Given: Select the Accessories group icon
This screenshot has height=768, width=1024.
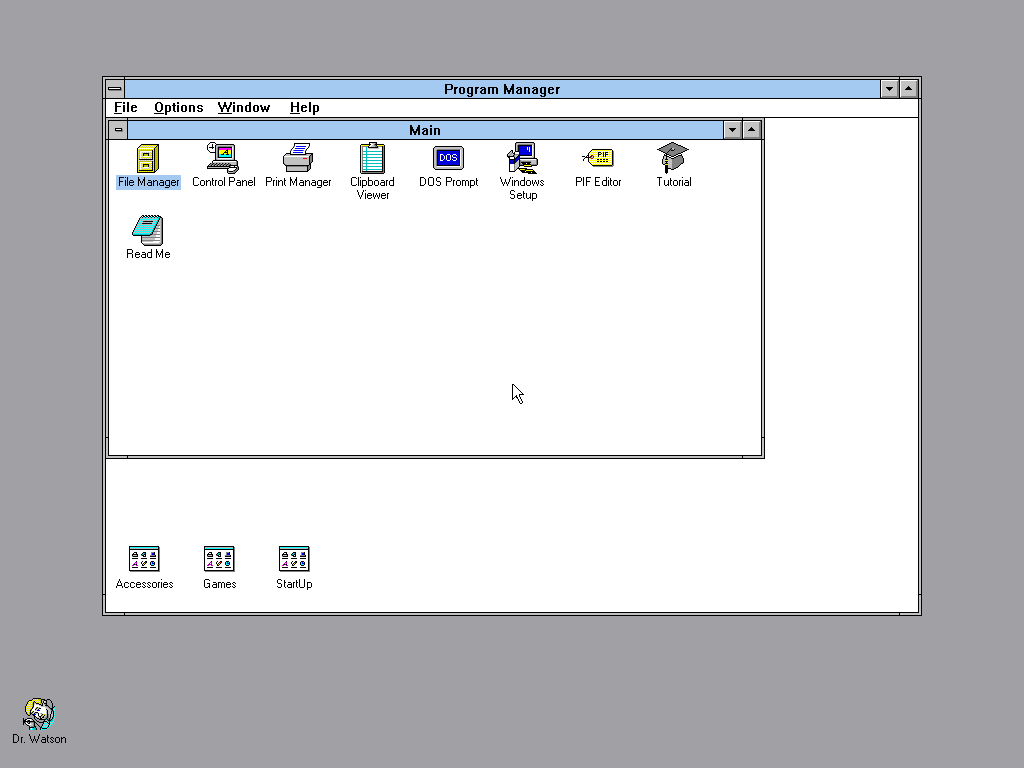Looking at the screenshot, I should coord(144,559).
